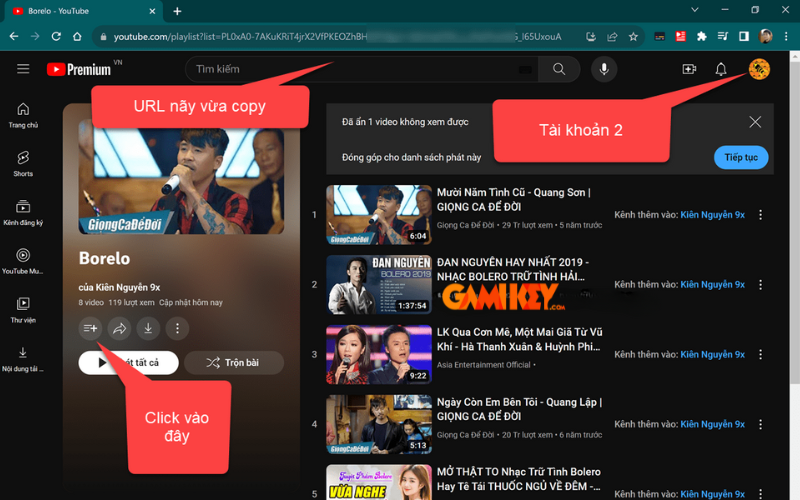Open media control icon in Chrome toolbar
The image size is (800, 500).
point(722,37)
